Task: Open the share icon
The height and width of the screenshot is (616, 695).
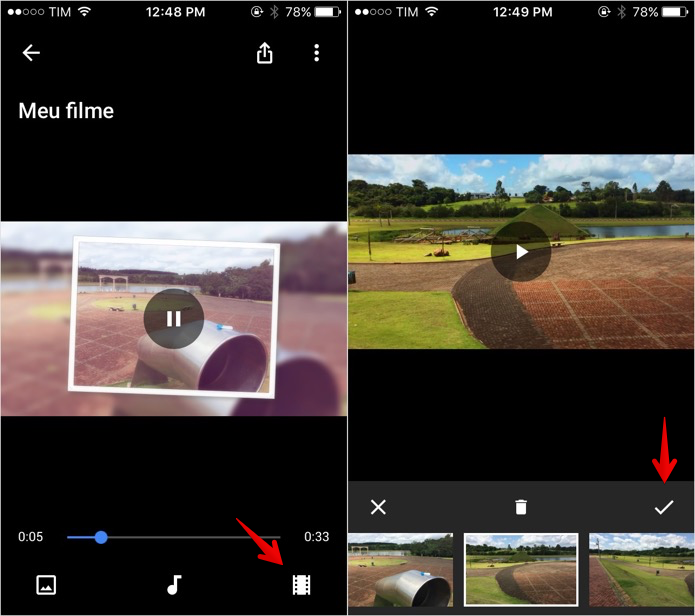Action: [265, 53]
